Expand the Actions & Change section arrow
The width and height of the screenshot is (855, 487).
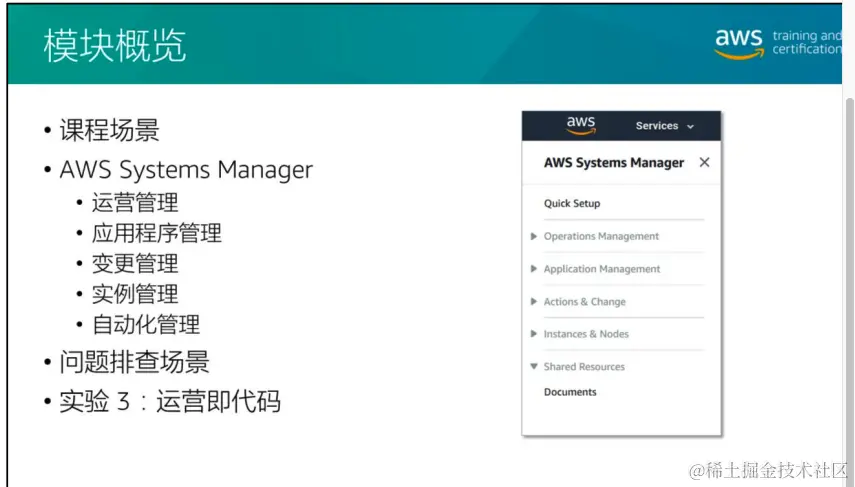click(534, 302)
